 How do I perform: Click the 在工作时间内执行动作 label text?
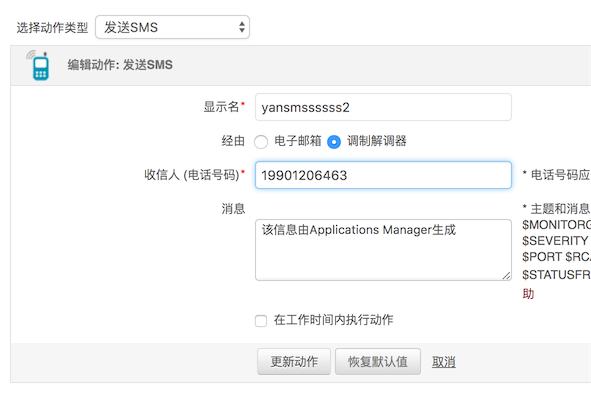click(334, 320)
